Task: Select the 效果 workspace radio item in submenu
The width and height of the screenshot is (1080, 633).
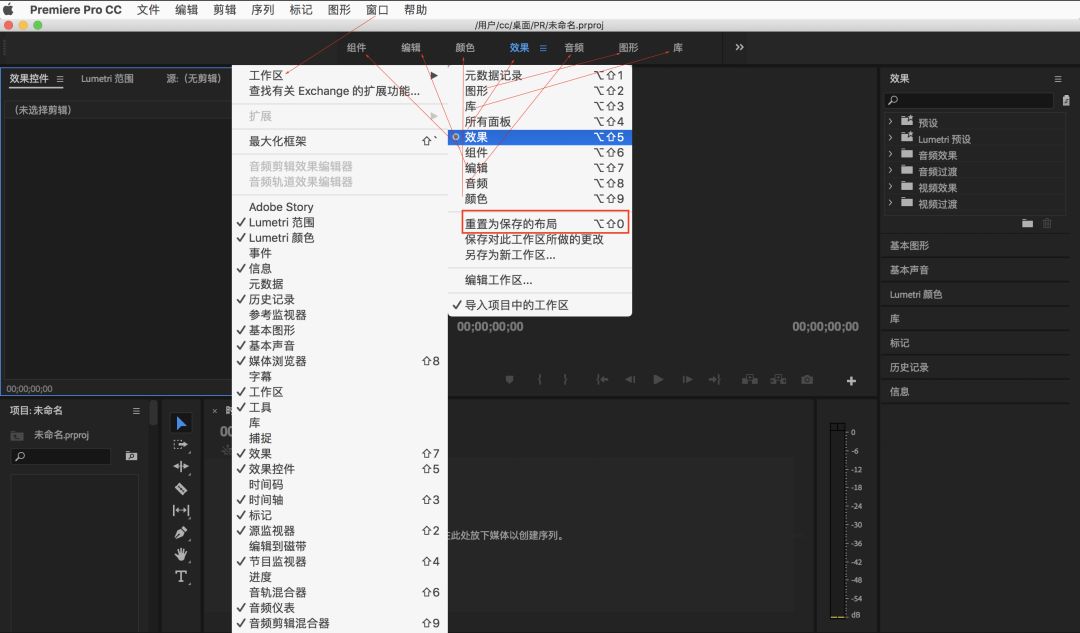Action: 540,137
